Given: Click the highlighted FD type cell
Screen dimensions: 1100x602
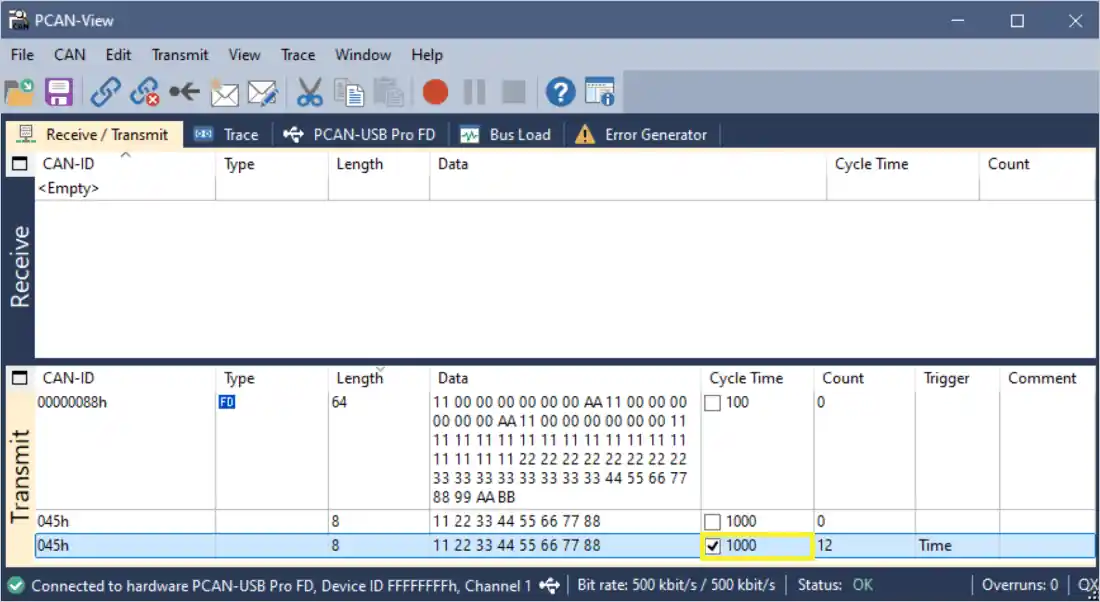Looking at the screenshot, I should [227, 403].
